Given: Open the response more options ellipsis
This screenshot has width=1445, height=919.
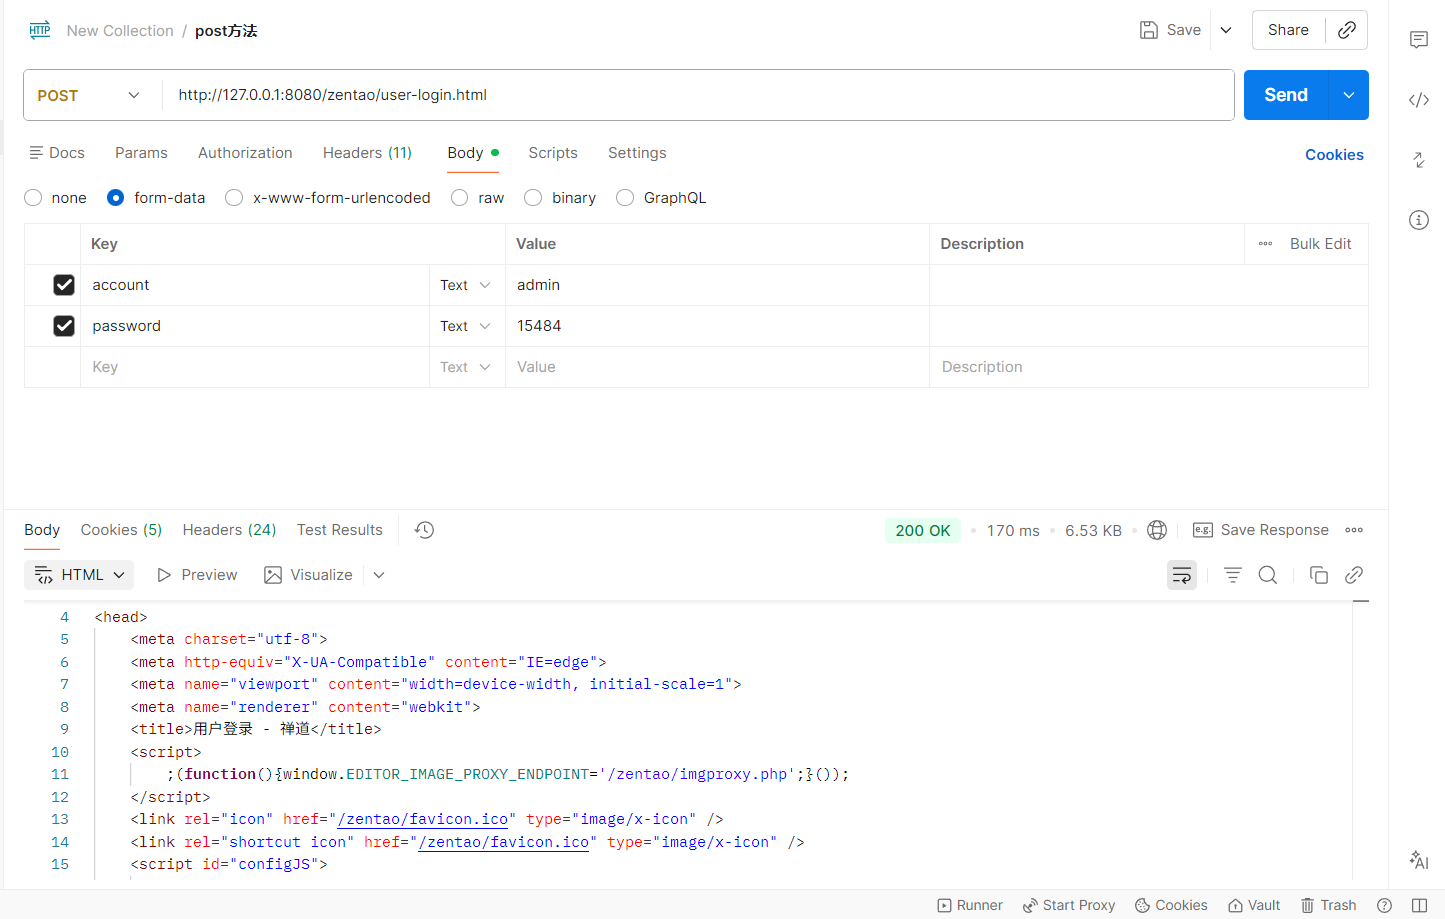Looking at the screenshot, I should (x=1354, y=530).
